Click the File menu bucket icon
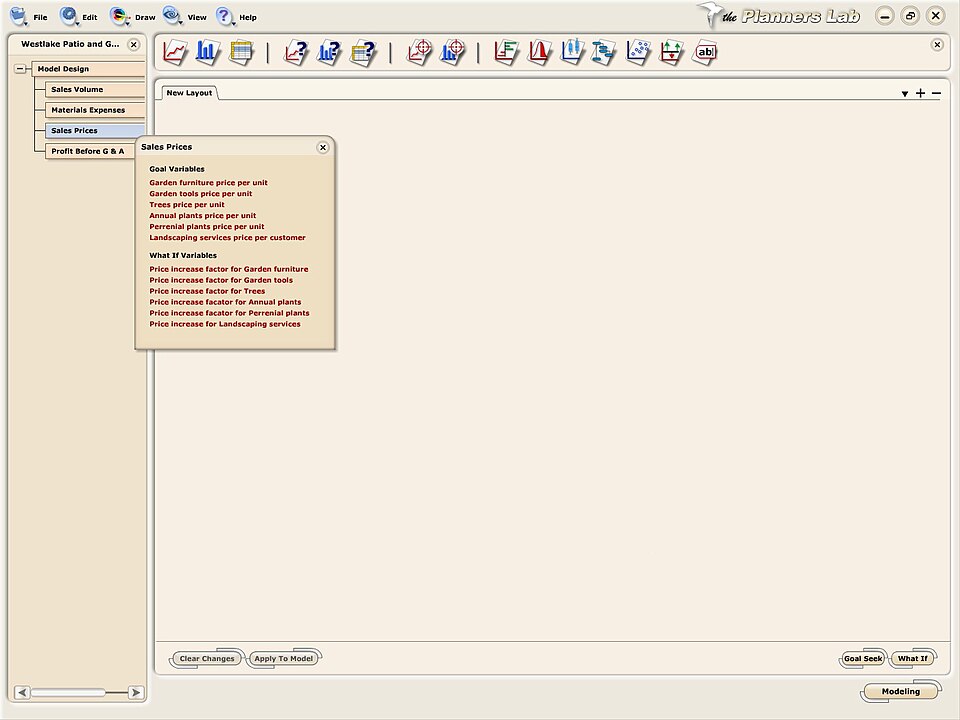This screenshot has height=720, width=960. tap(19, 16)
